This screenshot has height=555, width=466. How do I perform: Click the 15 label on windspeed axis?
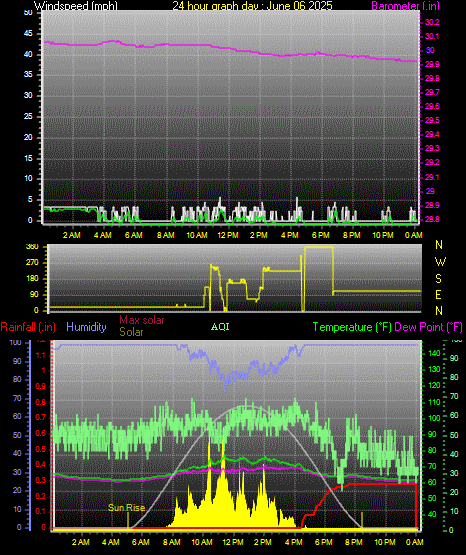tap(28, 158)
